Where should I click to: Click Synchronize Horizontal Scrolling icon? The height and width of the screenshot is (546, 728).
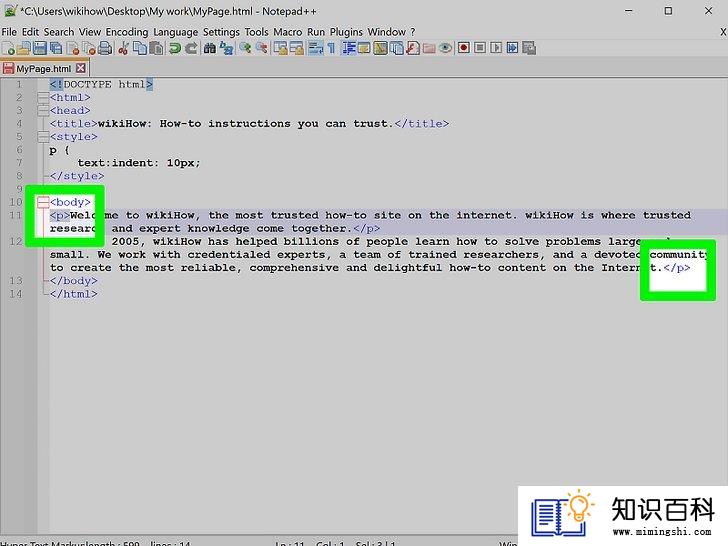click(297, 48)
